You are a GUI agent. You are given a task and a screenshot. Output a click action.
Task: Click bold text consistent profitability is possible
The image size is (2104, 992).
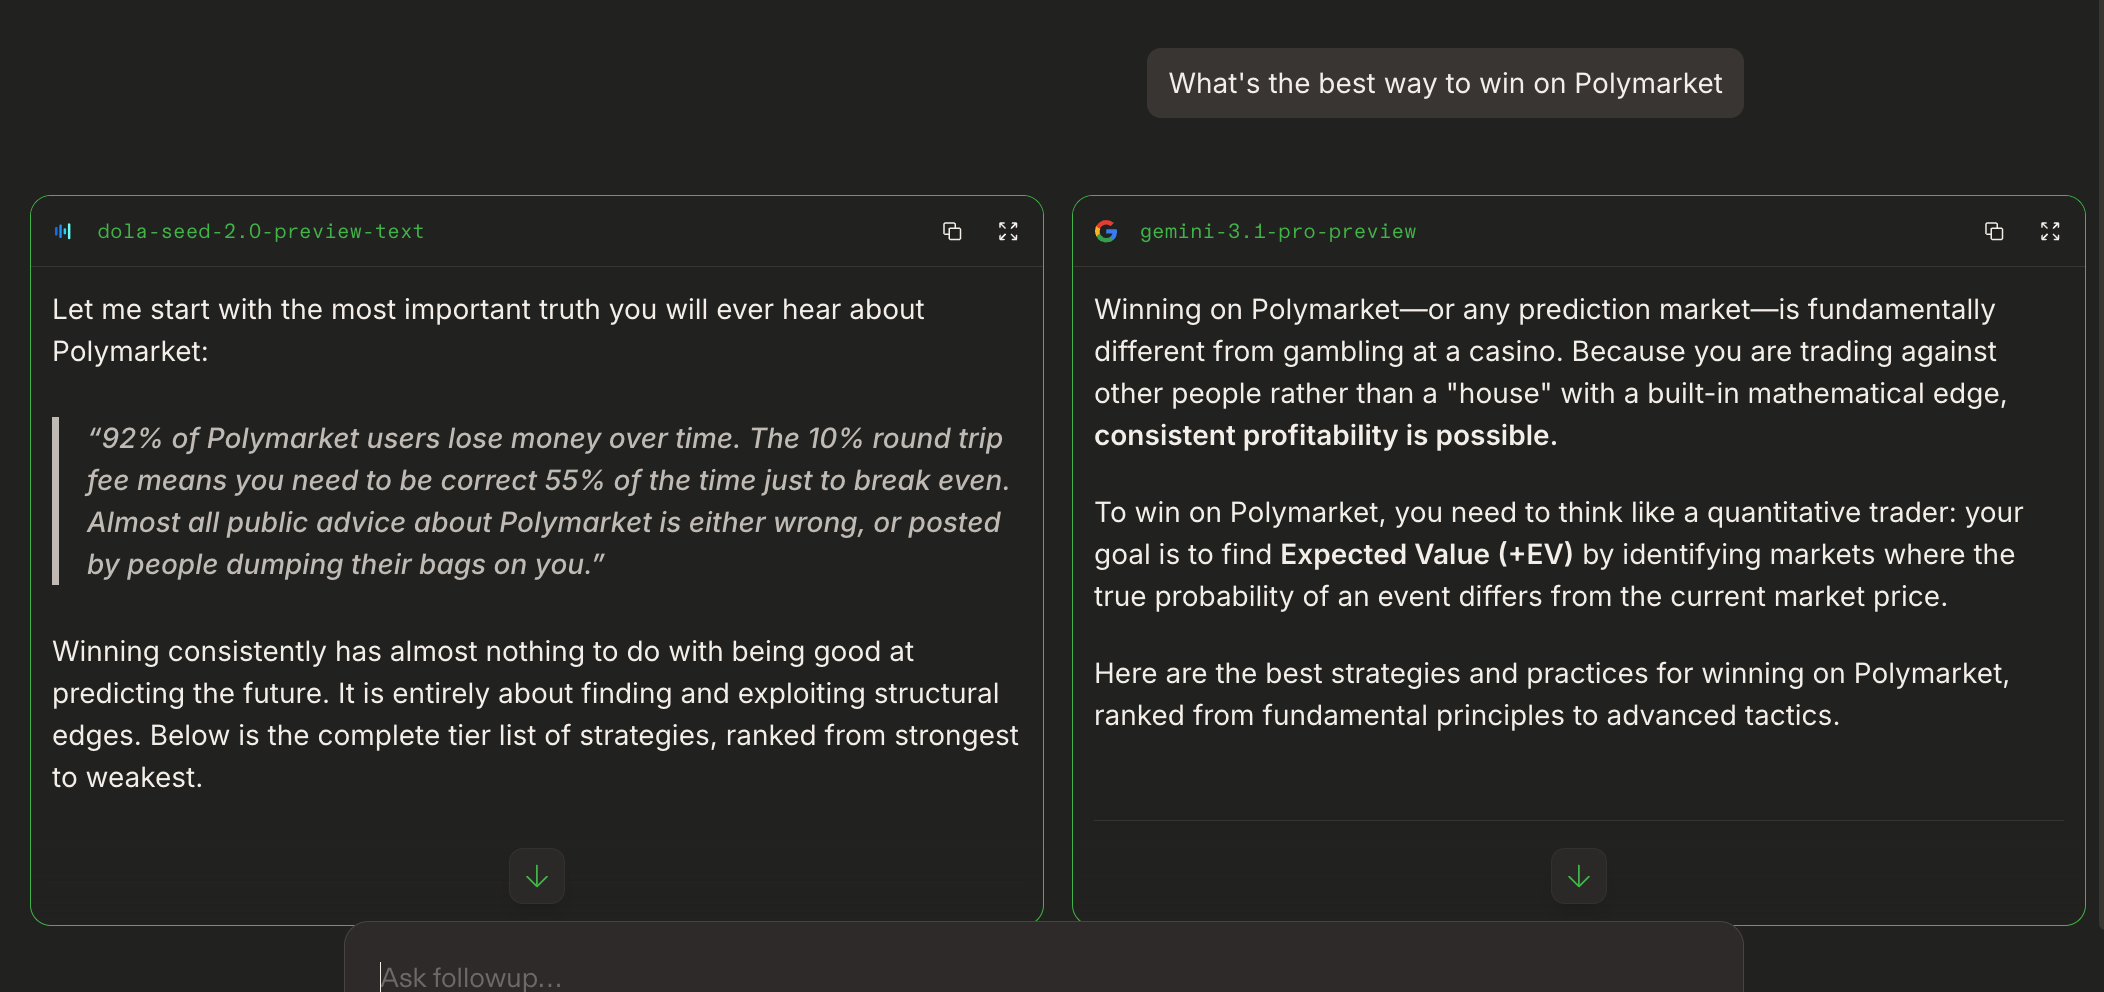[x=1326, y=436]
